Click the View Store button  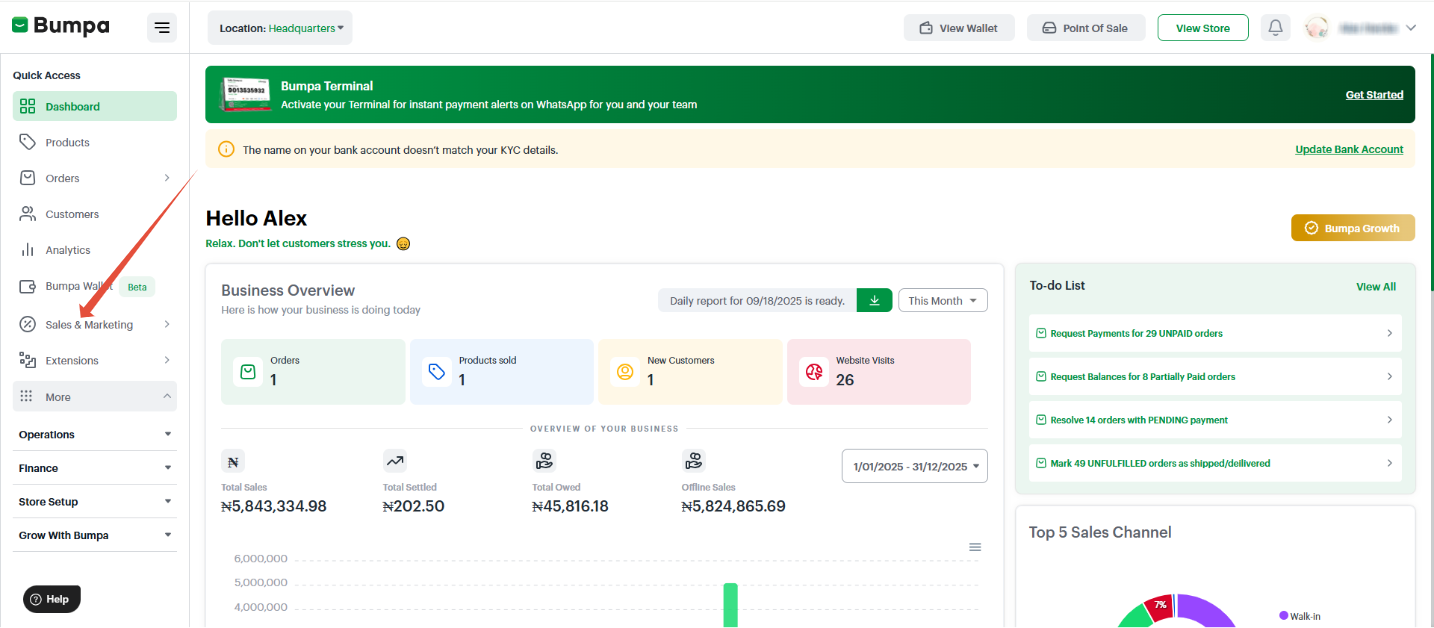click(1203, 28)
